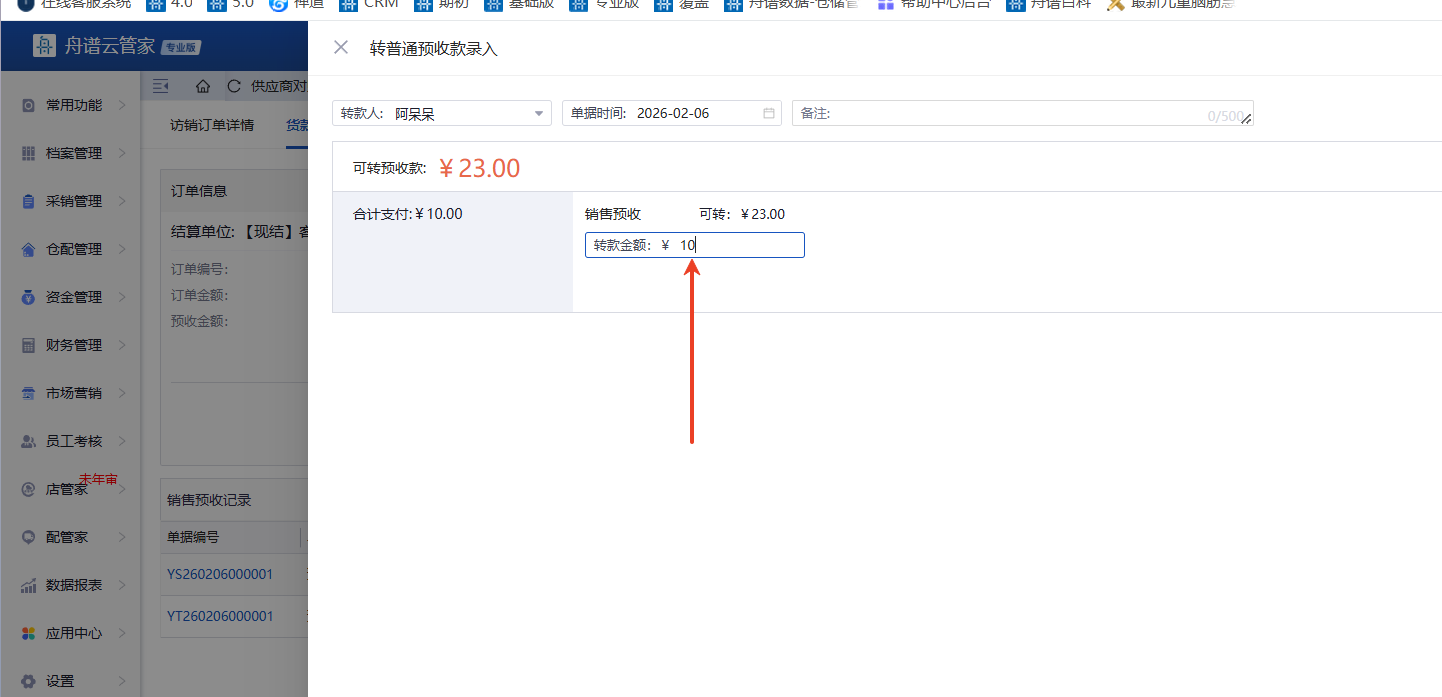Screen dimensions: 1442x697
Task: Click the refresh icon beside 供应商对
Action: tap(234, 87)
